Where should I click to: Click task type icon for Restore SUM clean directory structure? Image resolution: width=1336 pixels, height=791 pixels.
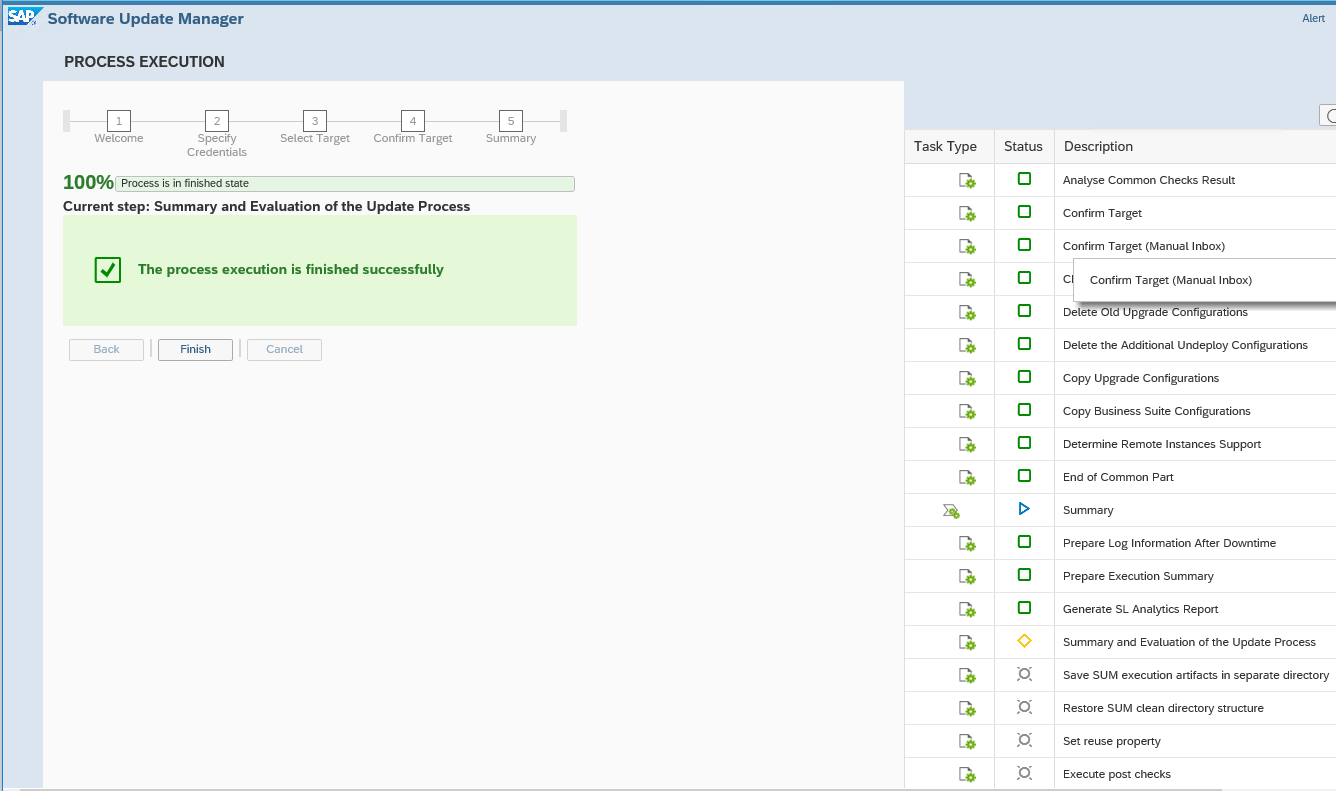[967, 709]
